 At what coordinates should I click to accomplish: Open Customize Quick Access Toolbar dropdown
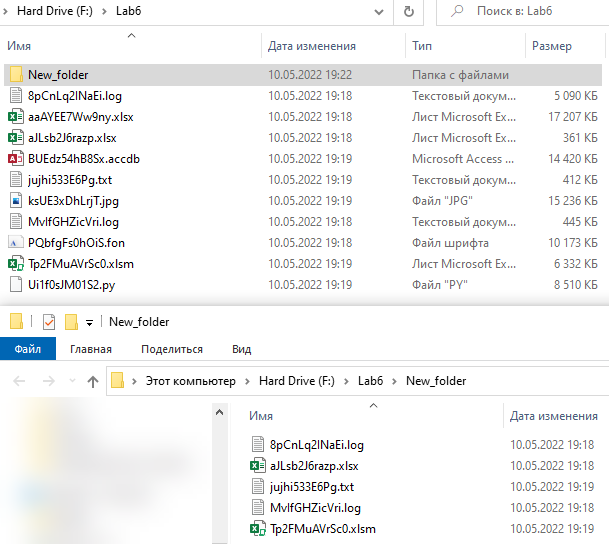[89, 323]
